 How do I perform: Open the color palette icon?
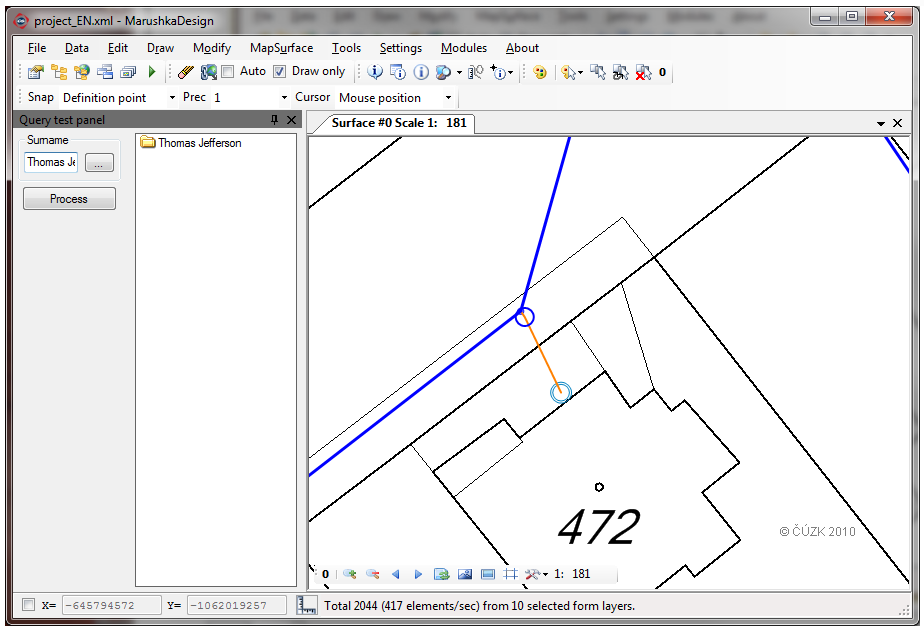click(x=540, y=72)
